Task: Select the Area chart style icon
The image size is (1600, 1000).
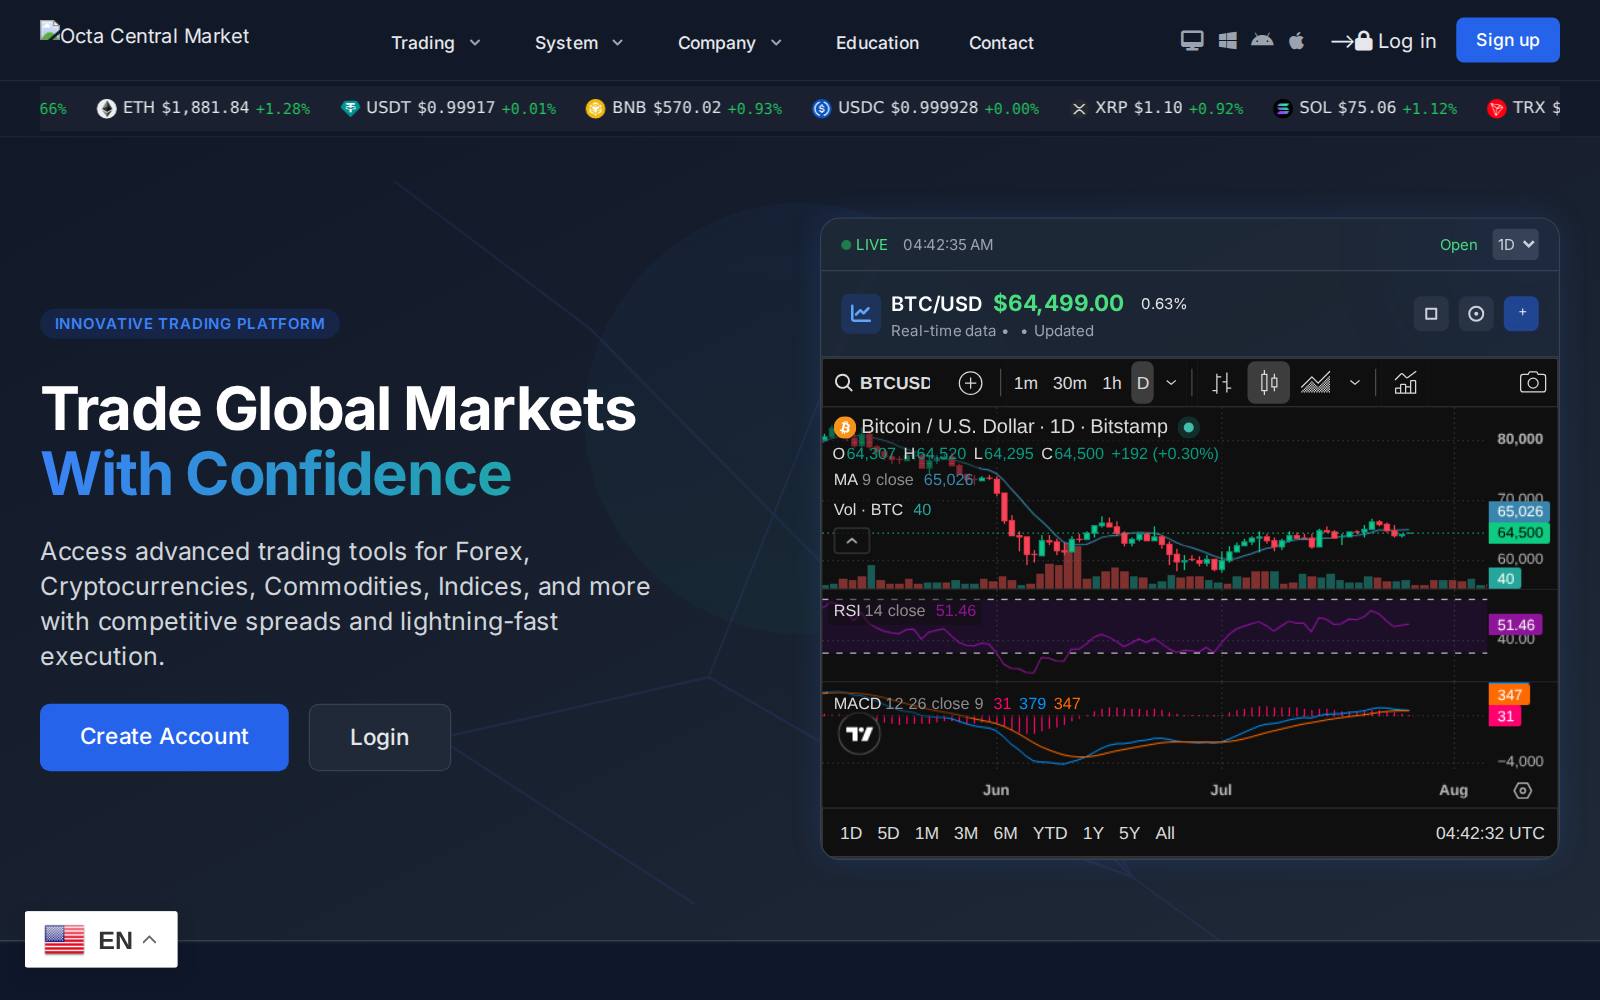Action: (1316, 383)
